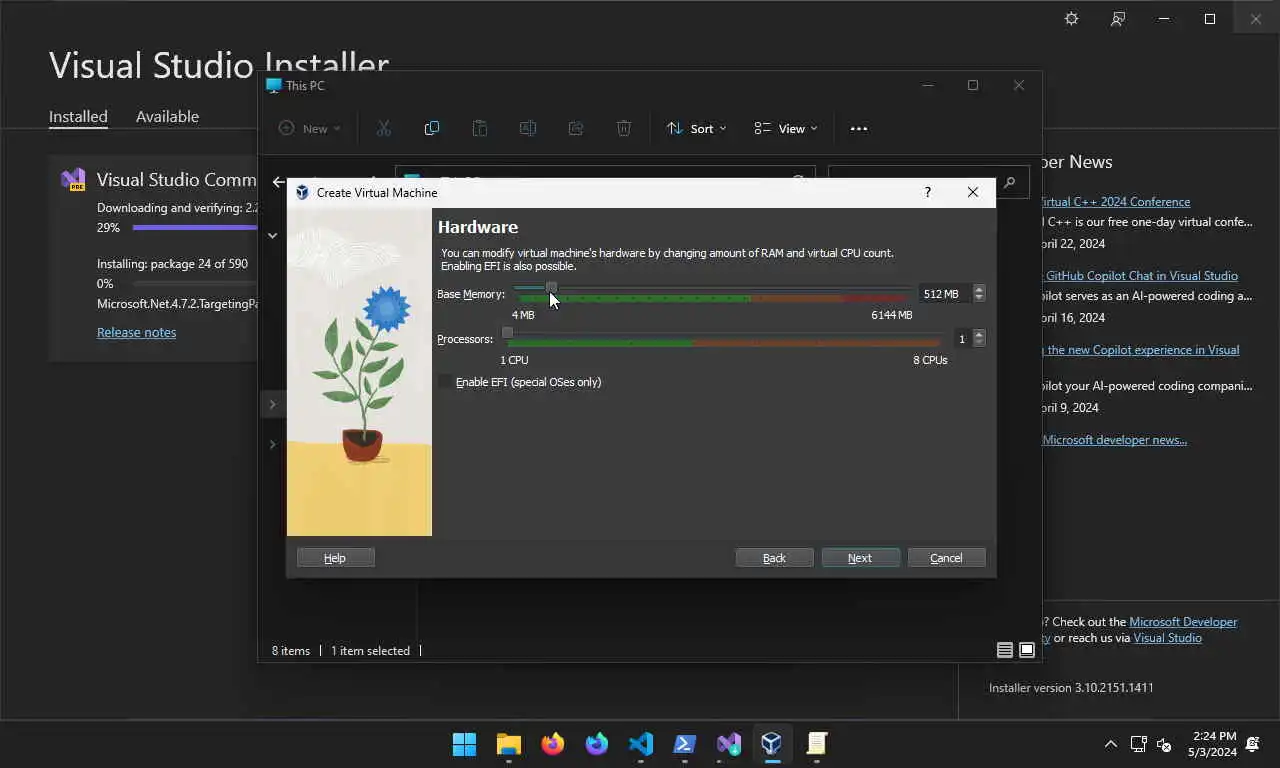The image size is (1280, 768).
Task: Open the New dropdown in This PC
Action: click(310, 128)
